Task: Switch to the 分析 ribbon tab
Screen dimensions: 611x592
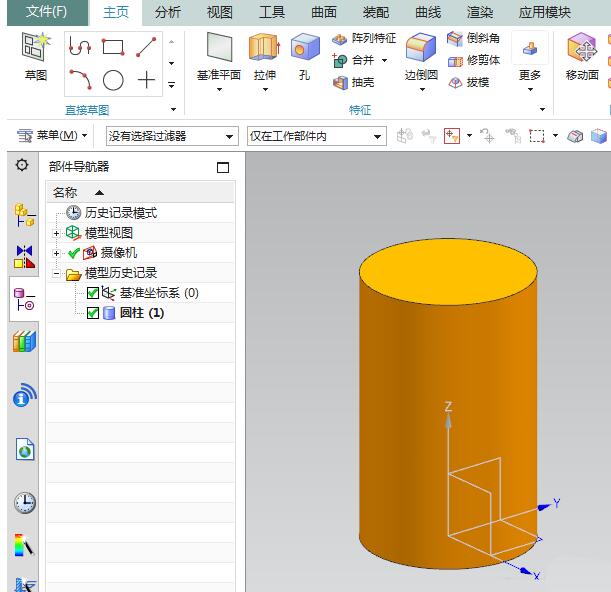Action: pos(168,12)
